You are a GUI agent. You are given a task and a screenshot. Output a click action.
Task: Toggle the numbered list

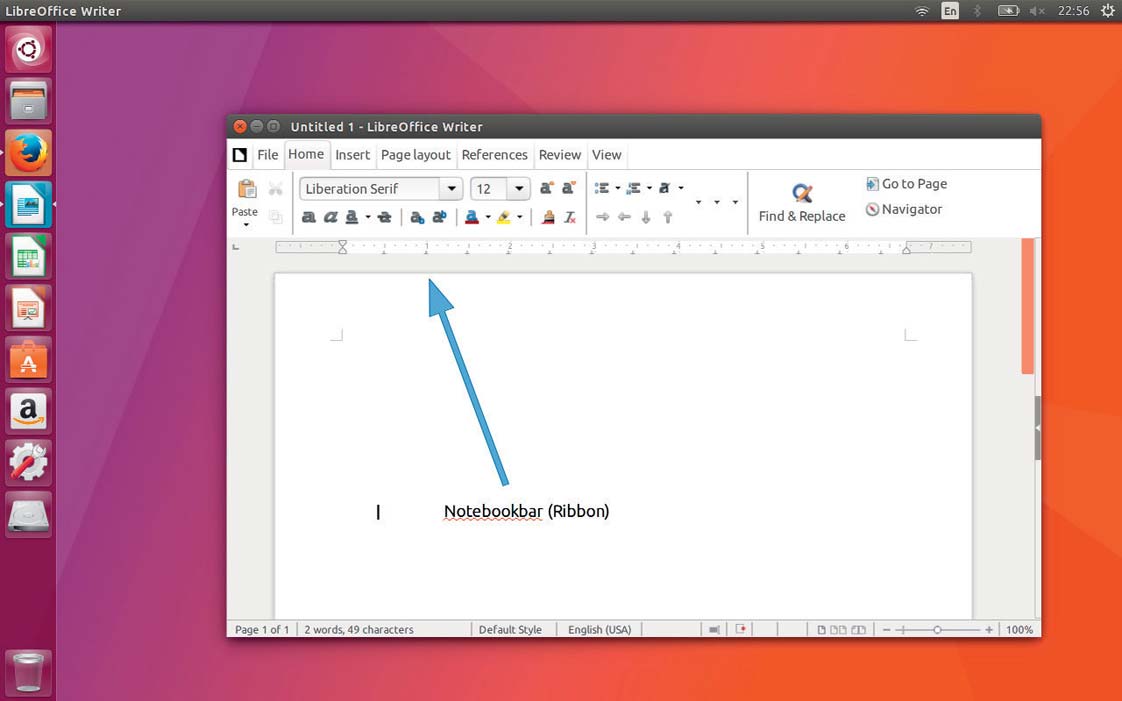coord(633,188)
